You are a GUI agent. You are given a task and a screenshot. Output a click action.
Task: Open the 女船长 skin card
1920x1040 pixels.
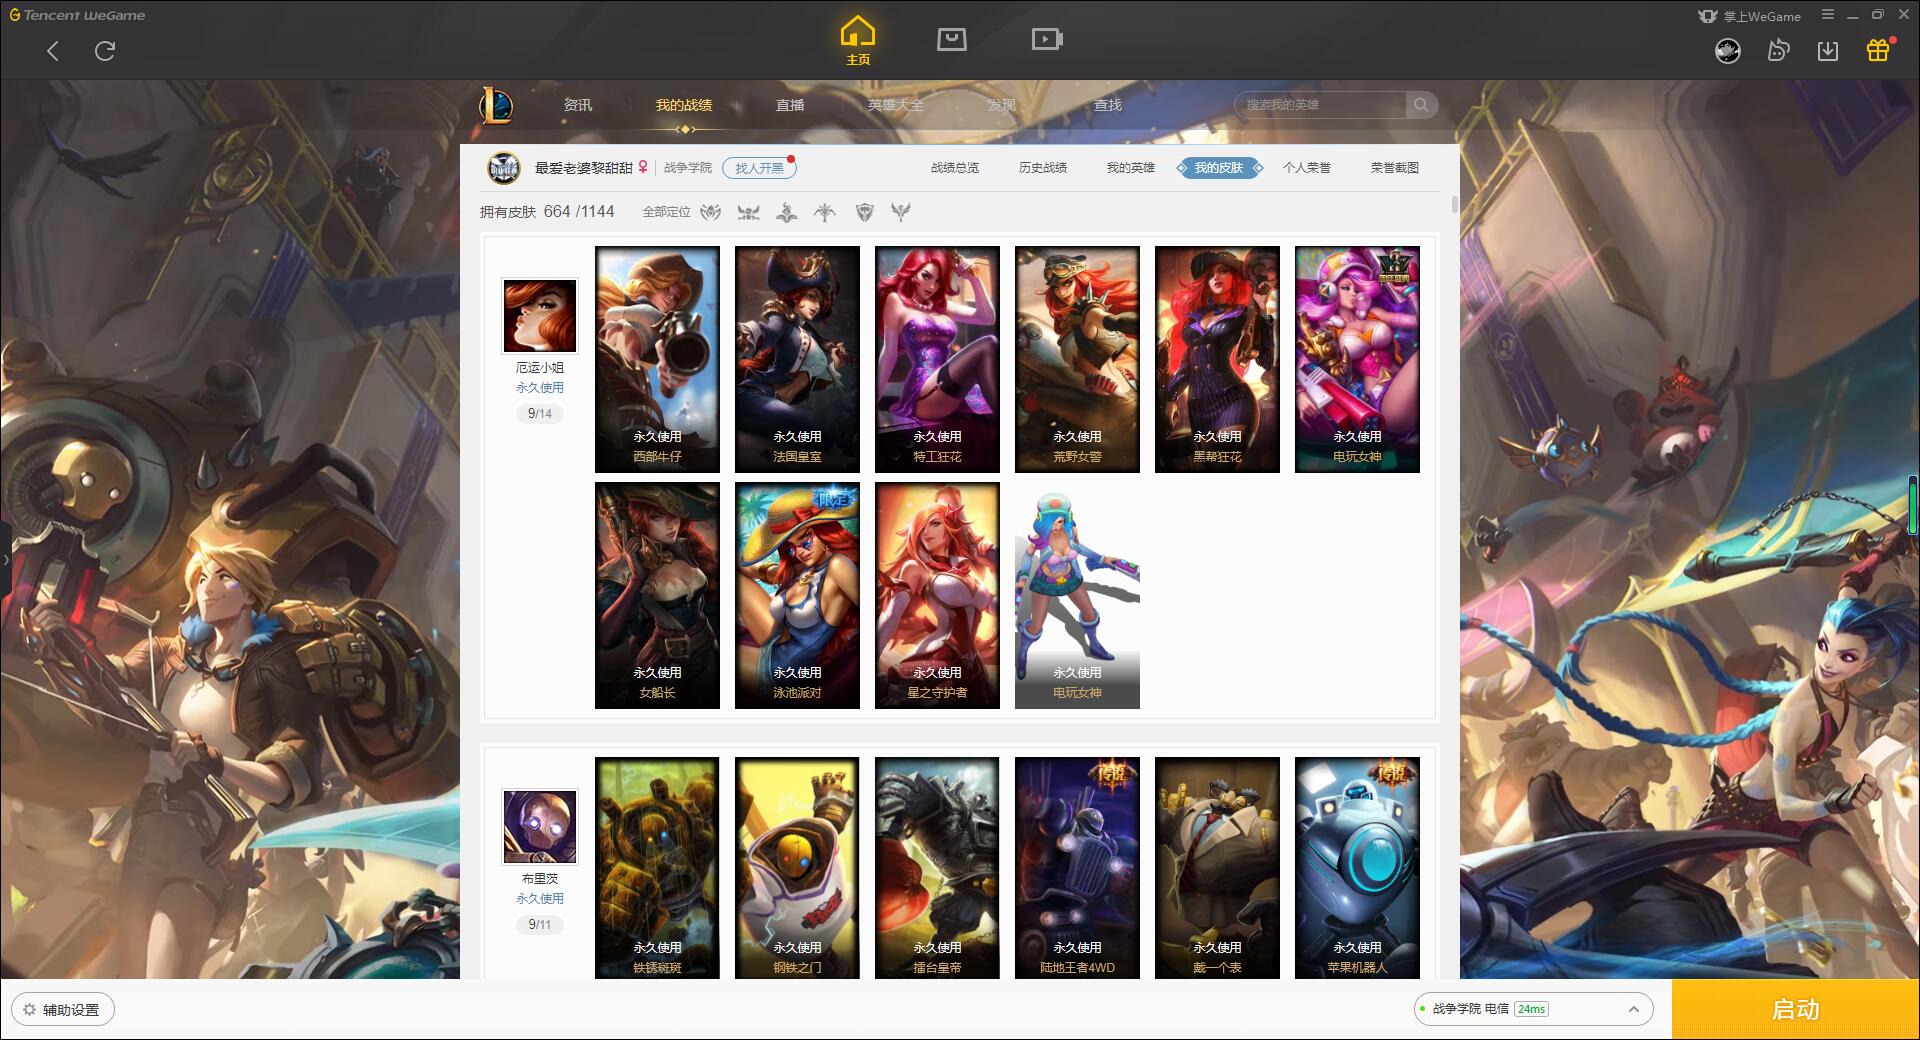[x=657, y=596]
